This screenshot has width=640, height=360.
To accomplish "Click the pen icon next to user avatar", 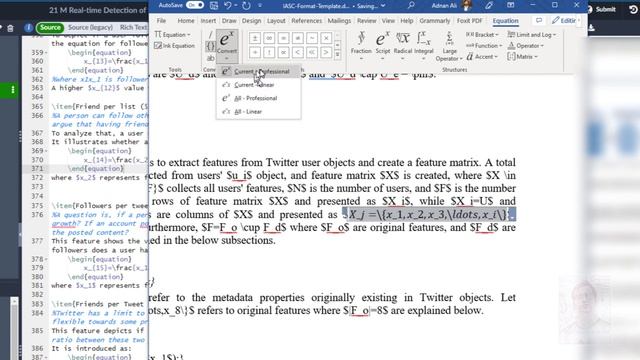I will coord(489,5).
